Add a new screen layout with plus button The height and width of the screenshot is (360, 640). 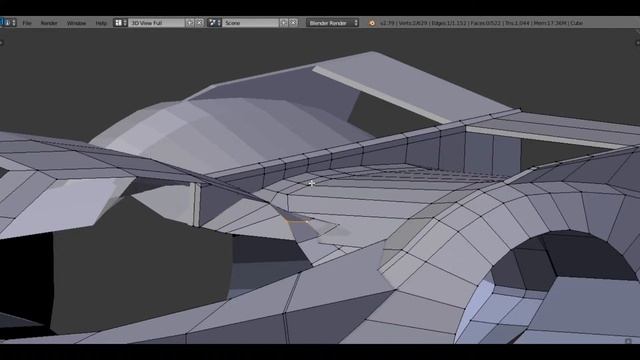(x=190, y=23)
